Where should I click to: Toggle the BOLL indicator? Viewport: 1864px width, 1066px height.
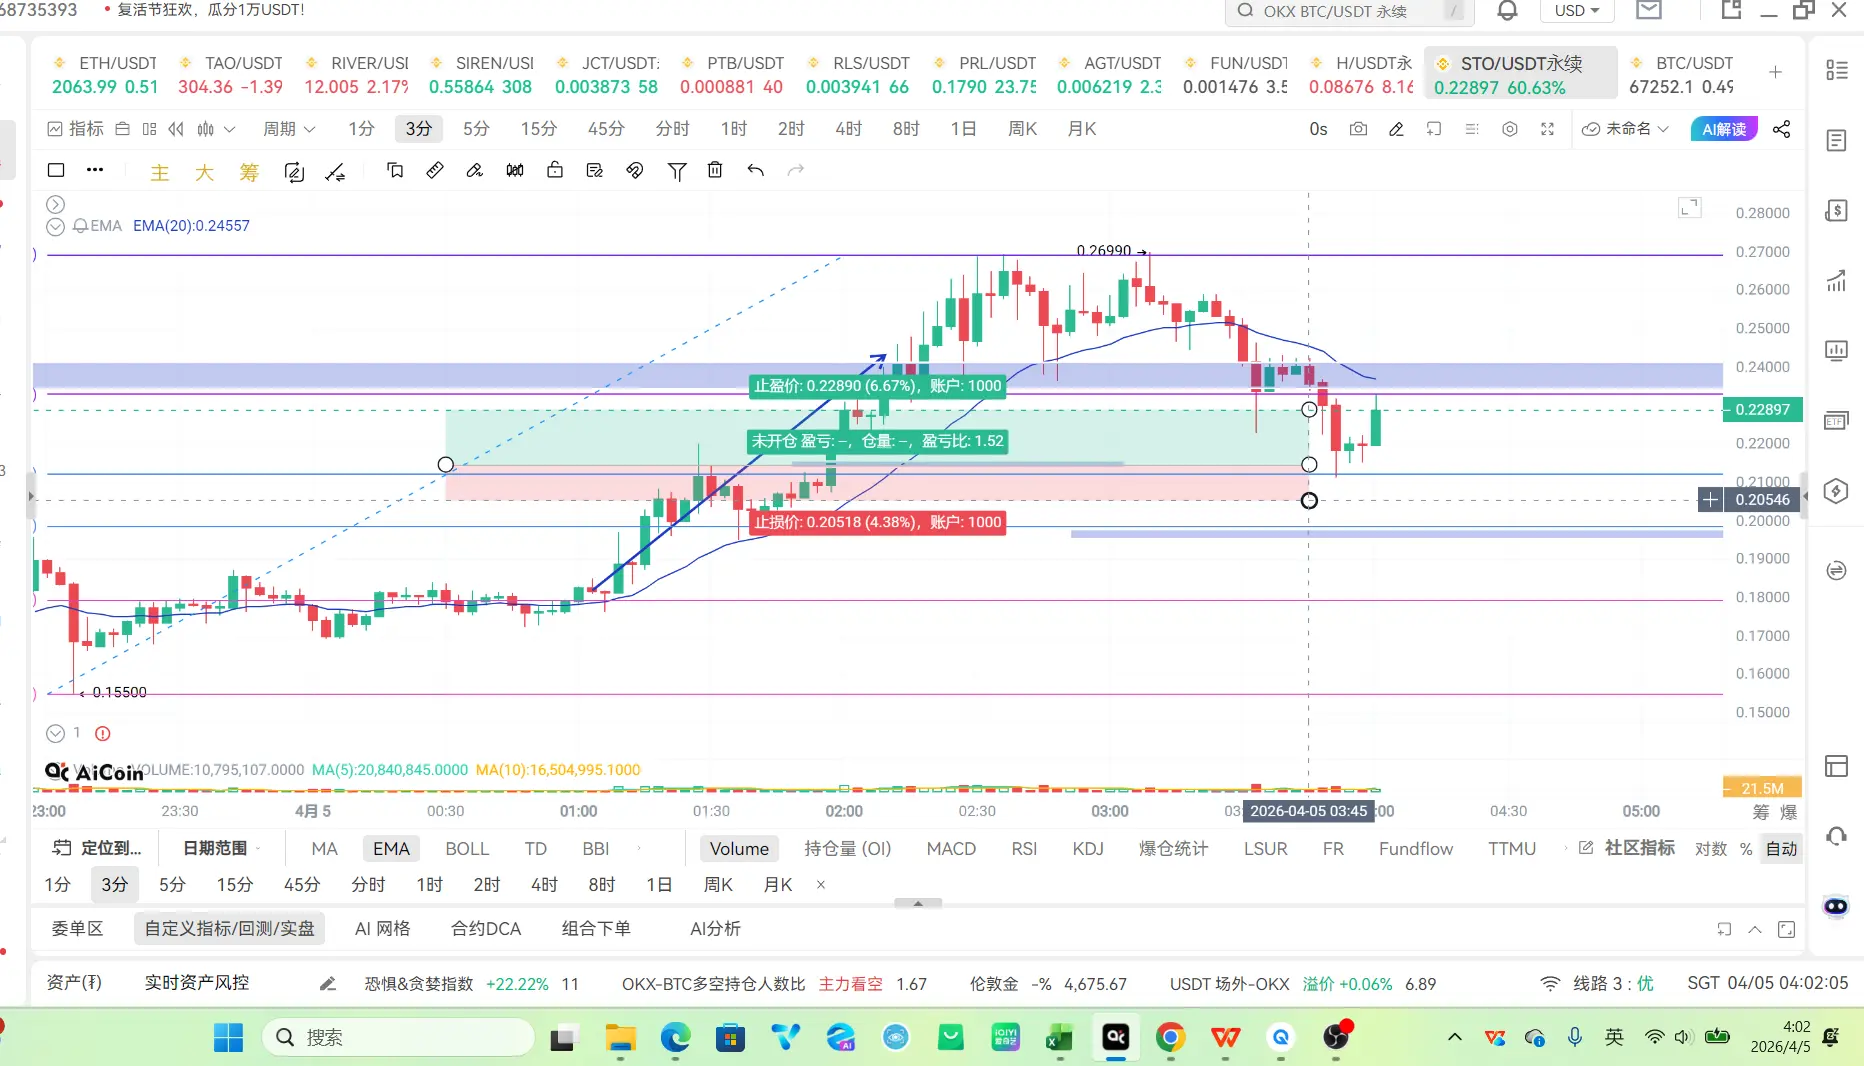click(x=467, y=849)
